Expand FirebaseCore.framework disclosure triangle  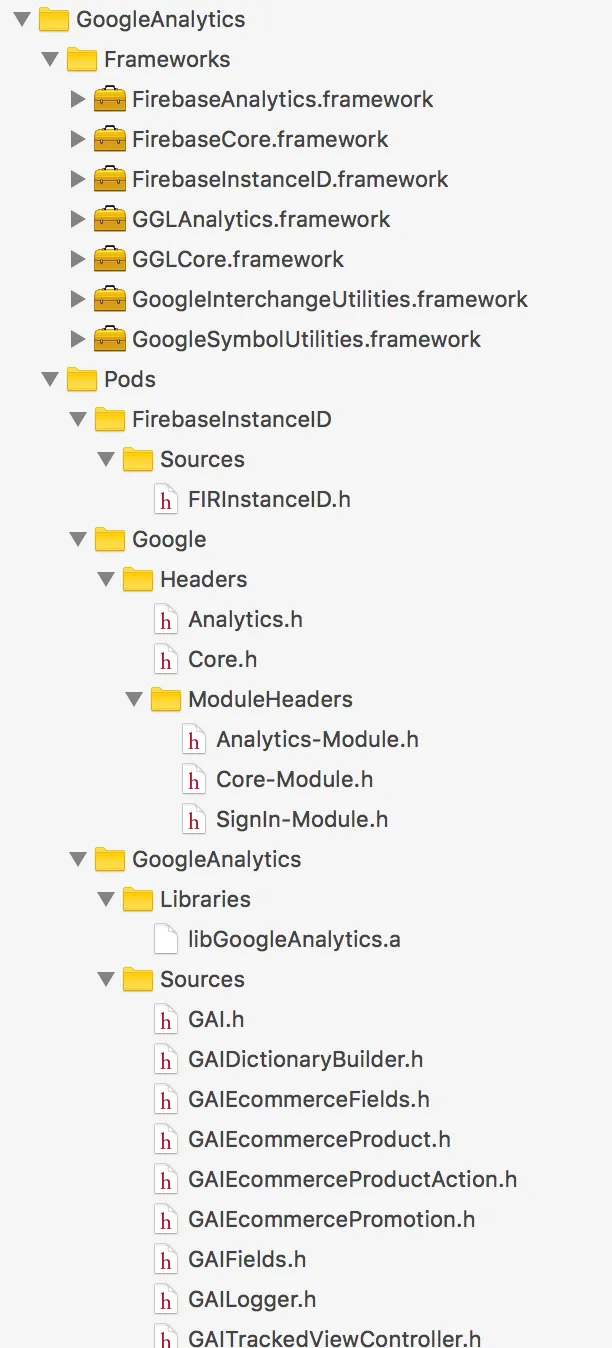pyautogui.click(x=77, y=139)
